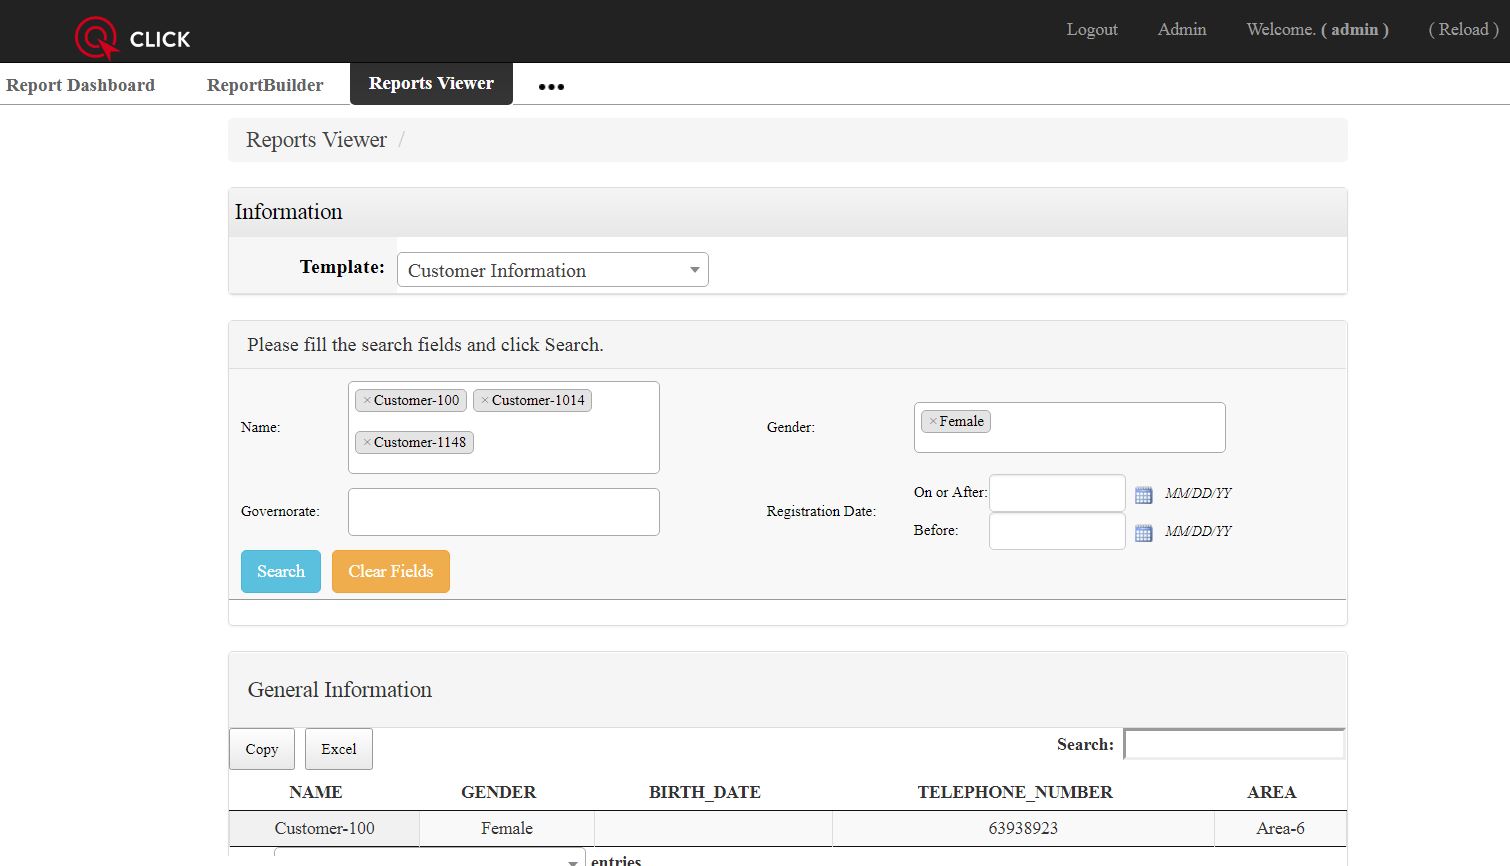Sort table by TELEPHONE_NUMBER column header

point(1014,792)
